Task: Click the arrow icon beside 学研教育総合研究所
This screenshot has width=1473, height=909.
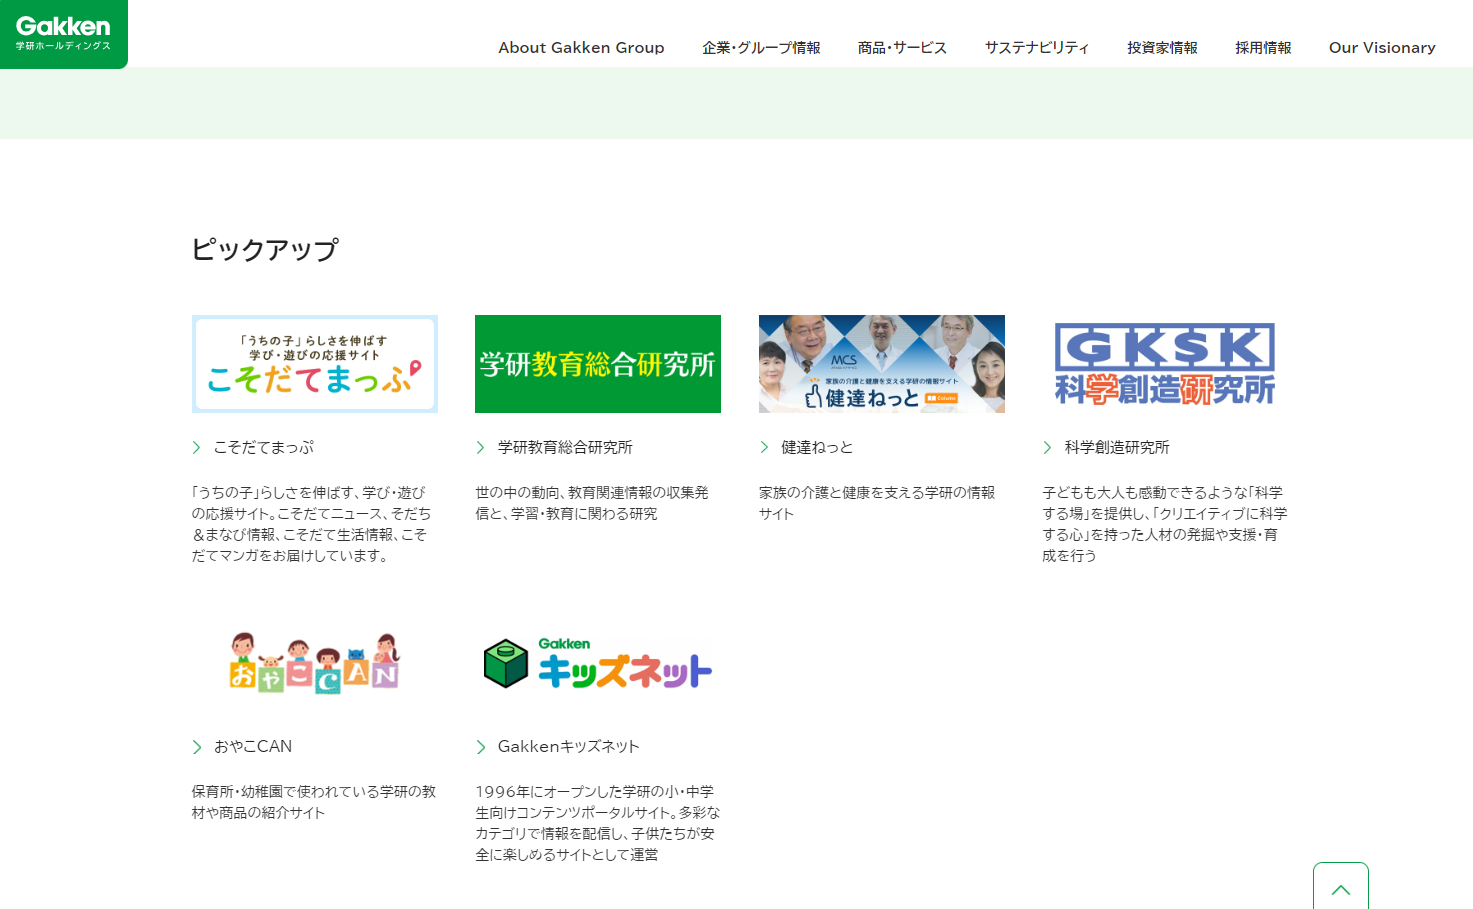Action: (480, 447)
